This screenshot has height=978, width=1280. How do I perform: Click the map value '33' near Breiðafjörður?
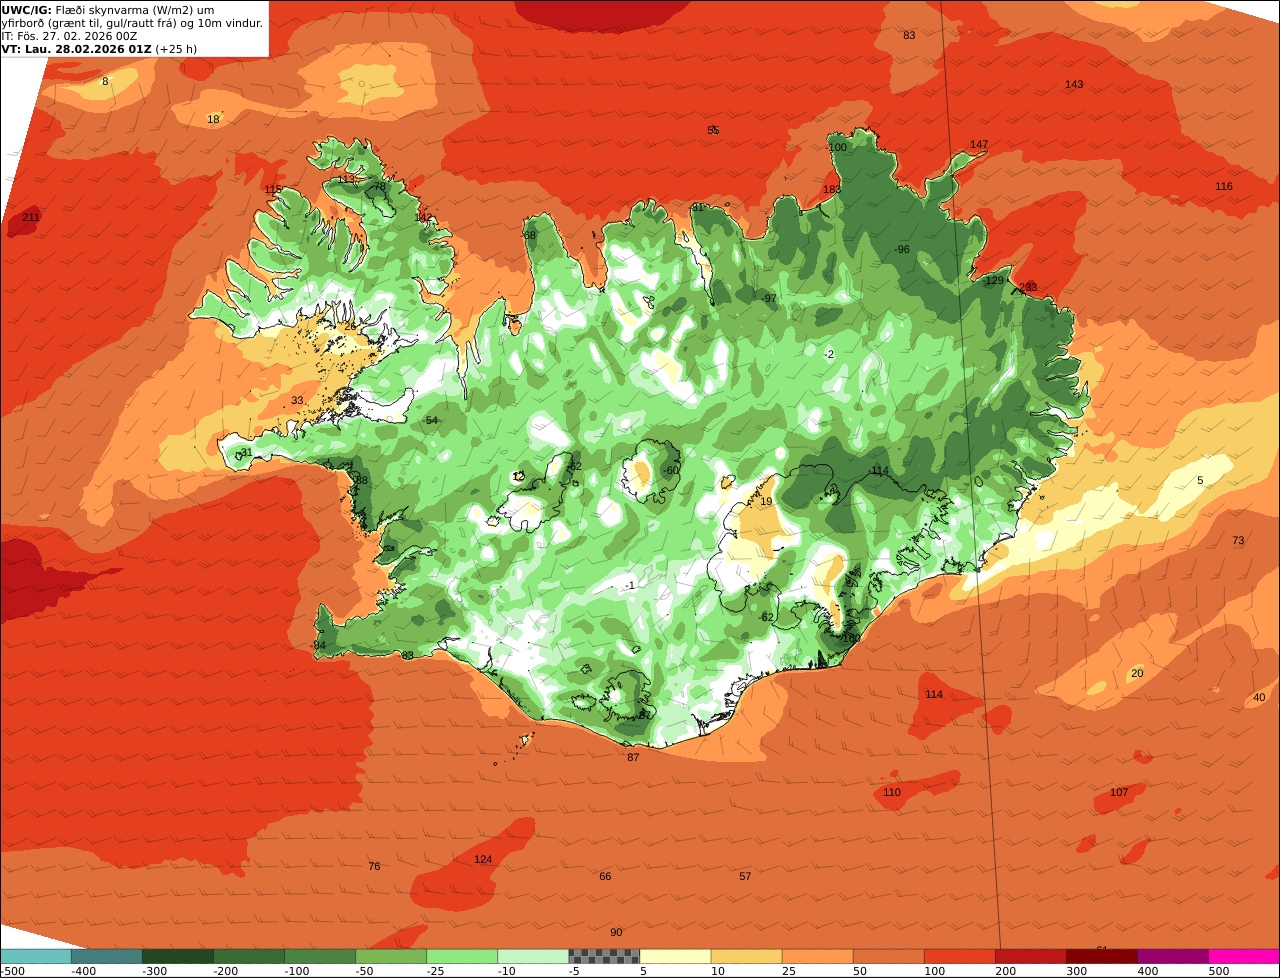(297, 400)
